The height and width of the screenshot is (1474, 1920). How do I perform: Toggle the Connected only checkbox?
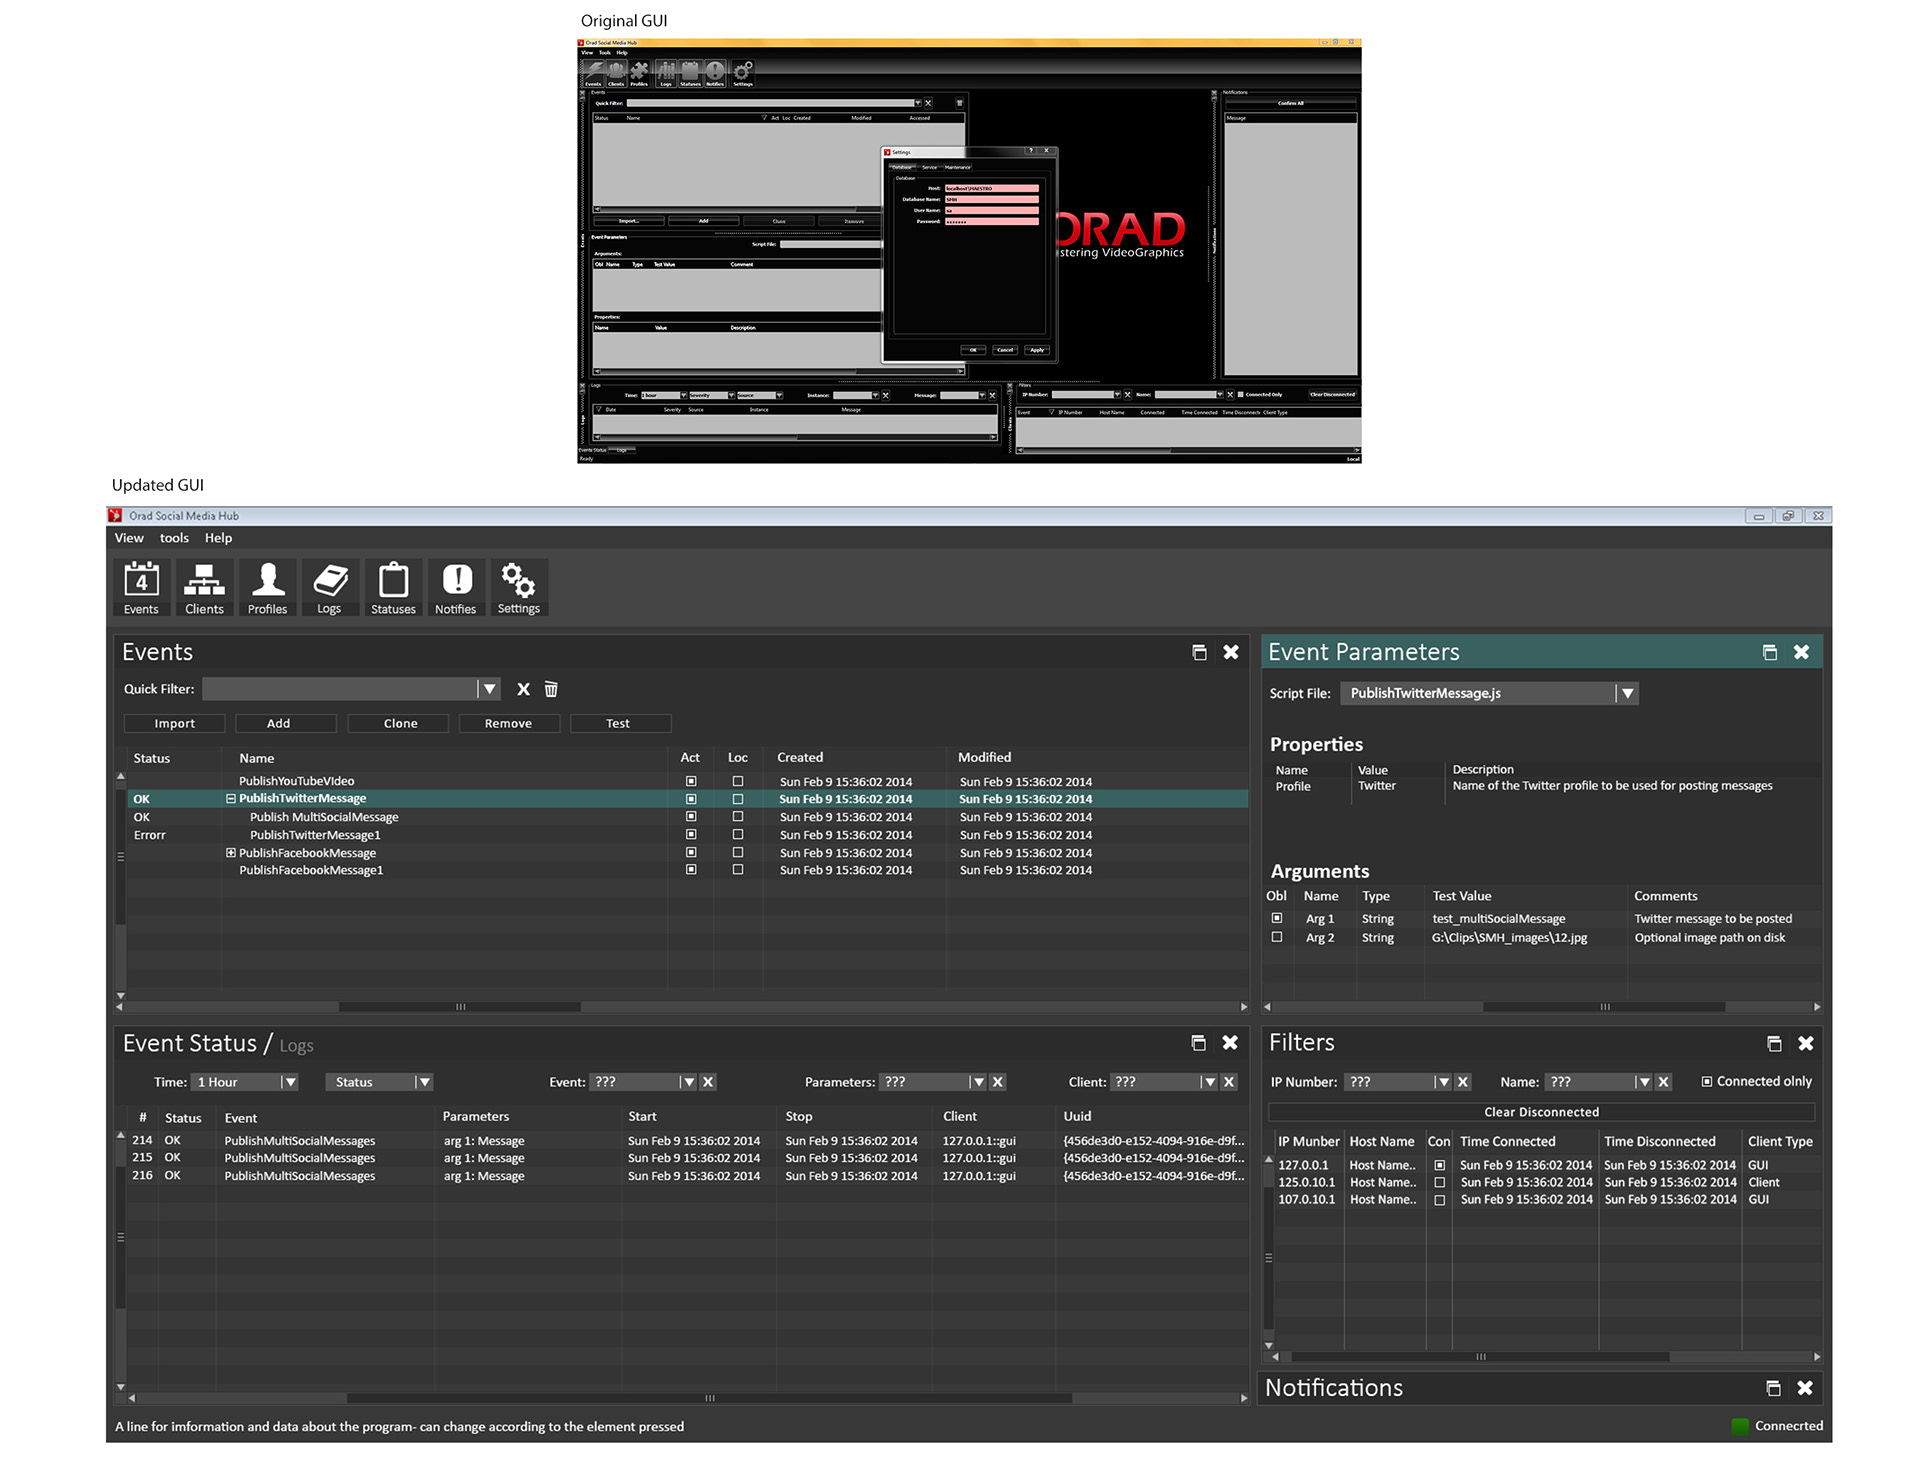point(1707,1081)
